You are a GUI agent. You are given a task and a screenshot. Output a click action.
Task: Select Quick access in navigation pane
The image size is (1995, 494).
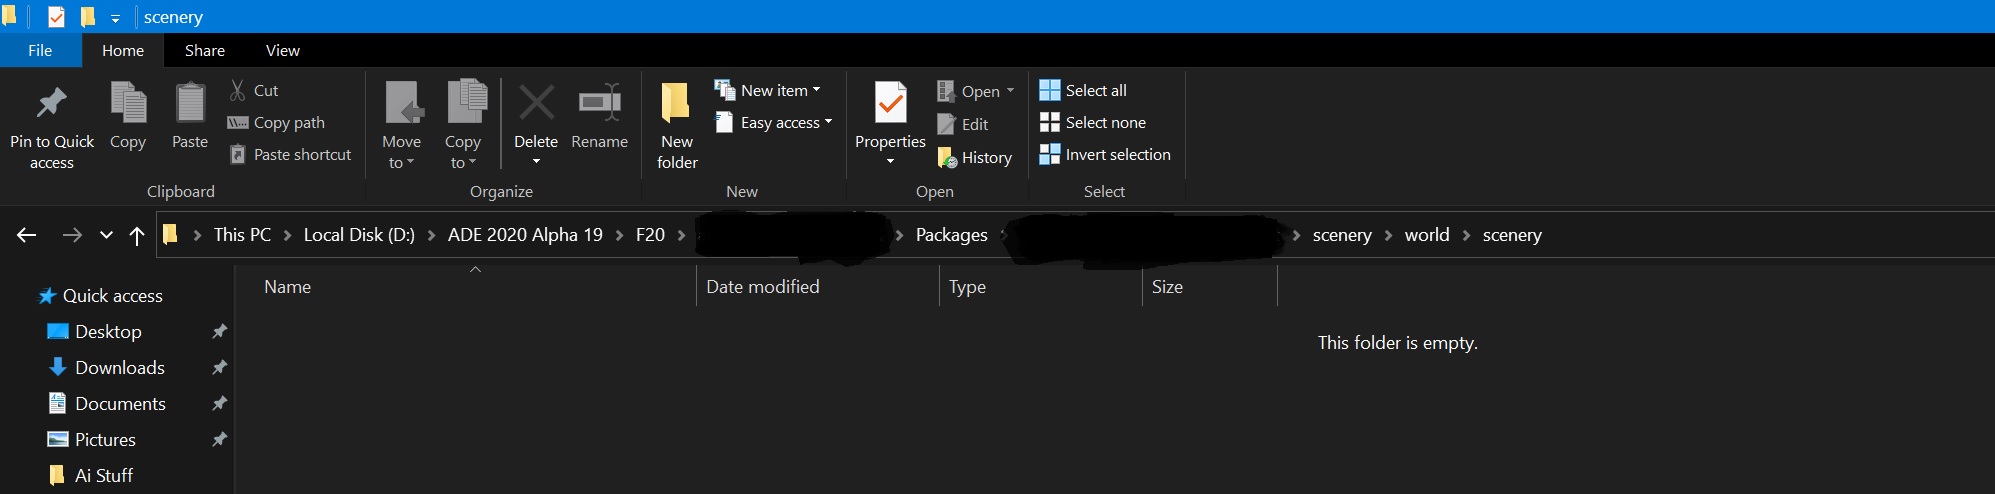[100, 296]
